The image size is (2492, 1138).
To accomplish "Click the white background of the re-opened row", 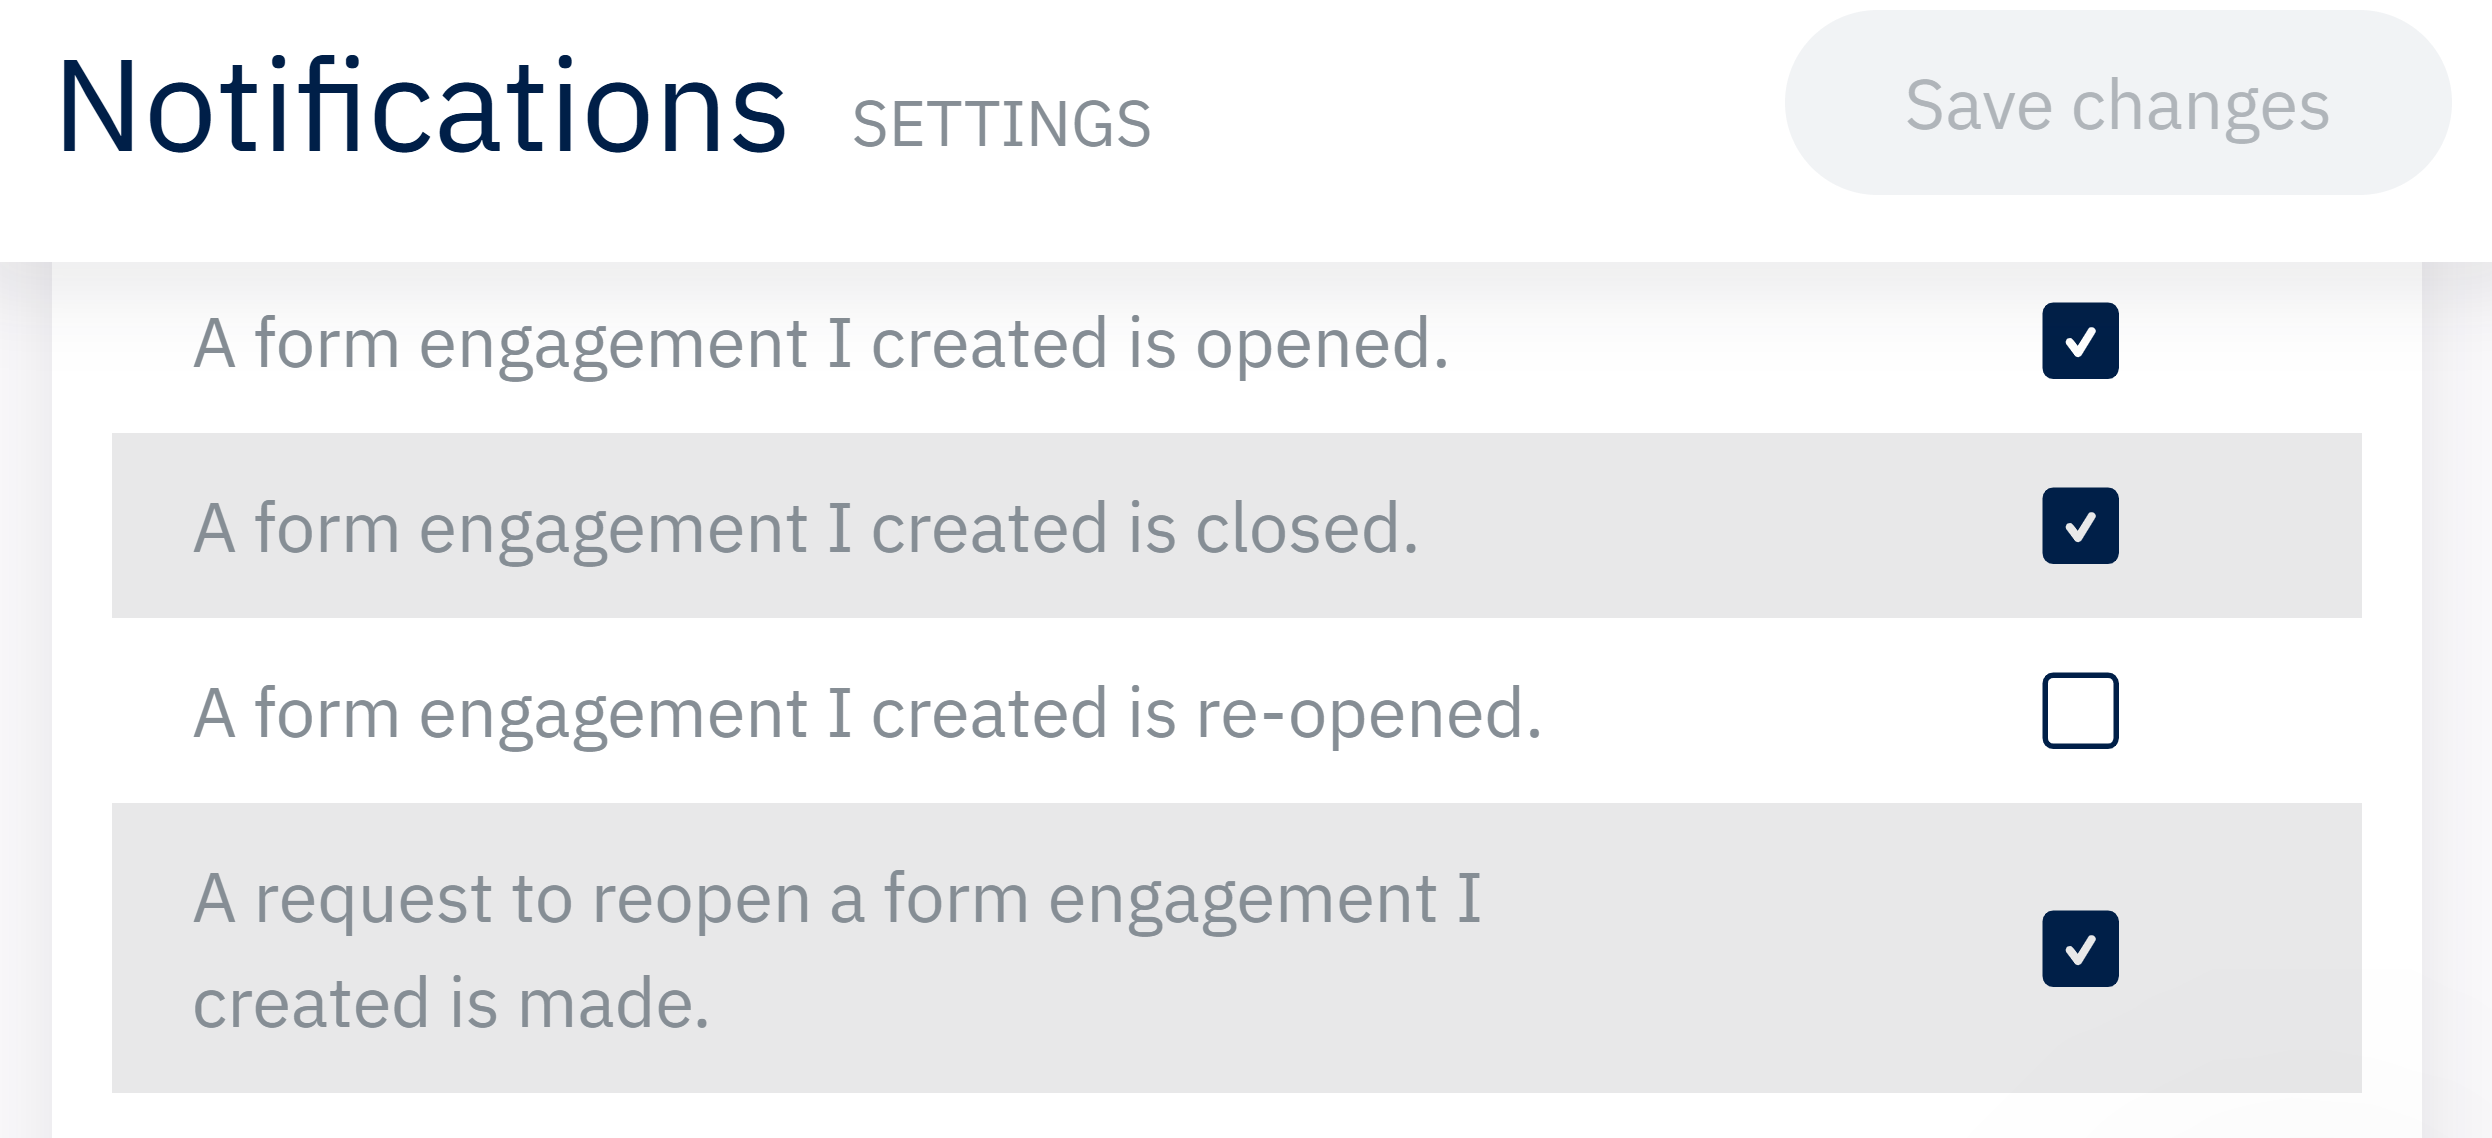I will pyautogui.click(x=1780, y=711).
